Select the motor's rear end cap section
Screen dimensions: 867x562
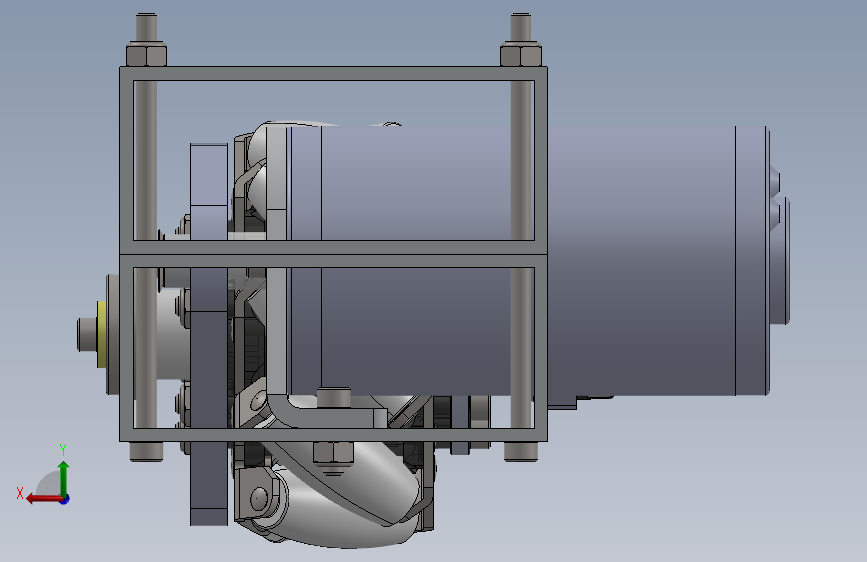[752, 261]
